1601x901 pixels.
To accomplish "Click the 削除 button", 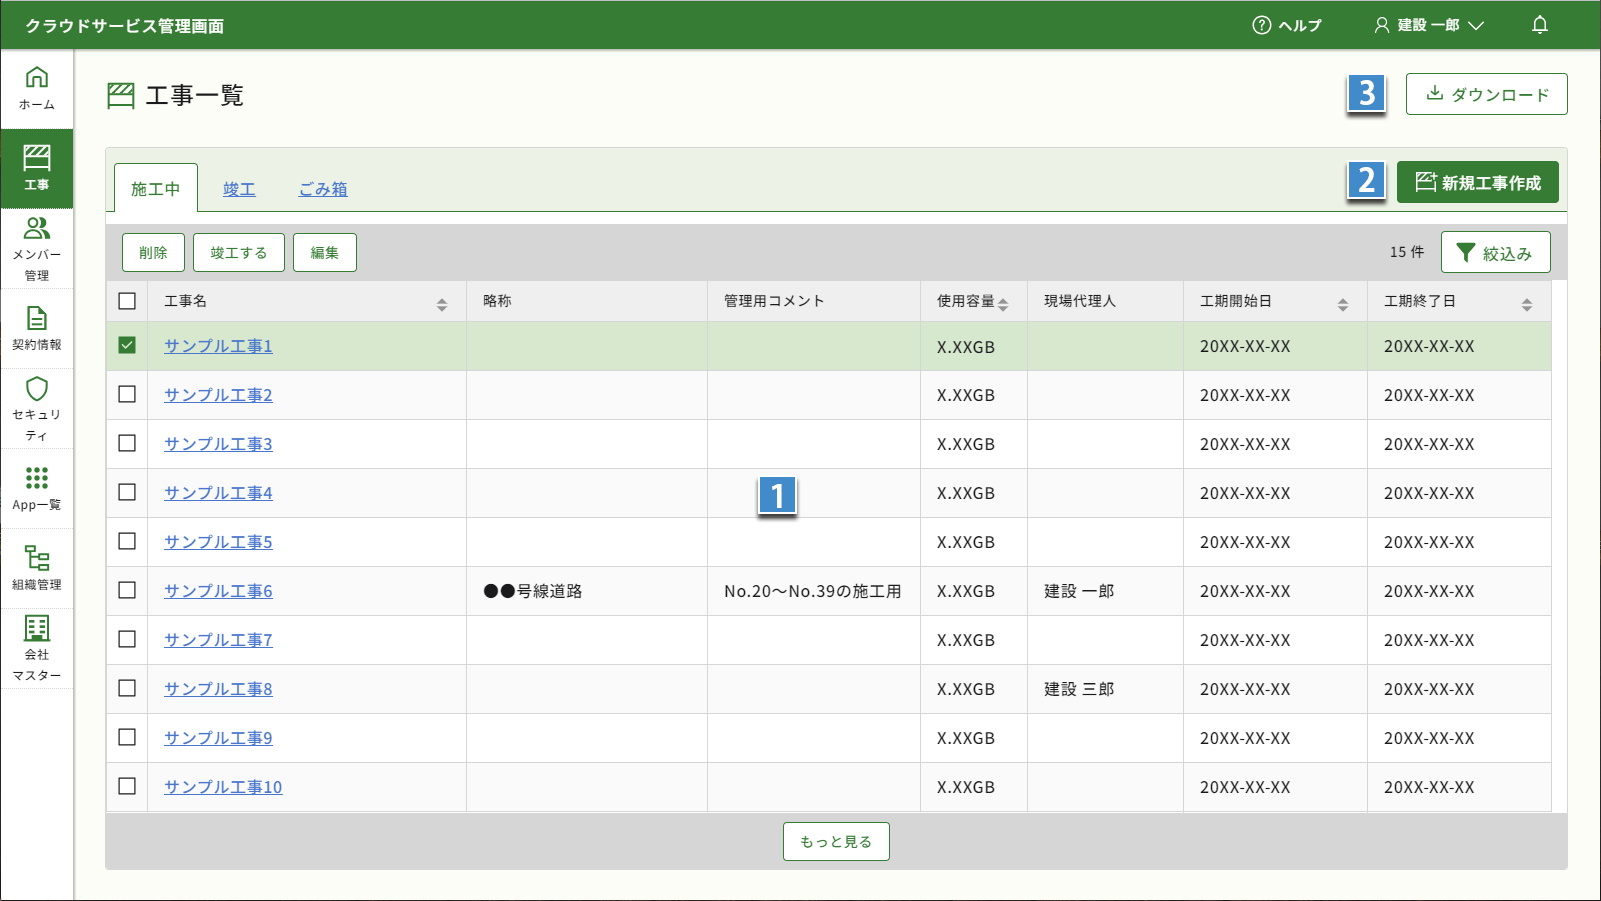I will [153, 252].
